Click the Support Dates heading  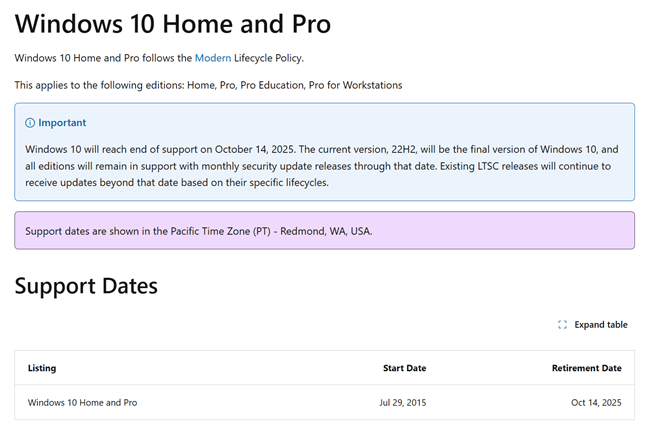point(86,286)
